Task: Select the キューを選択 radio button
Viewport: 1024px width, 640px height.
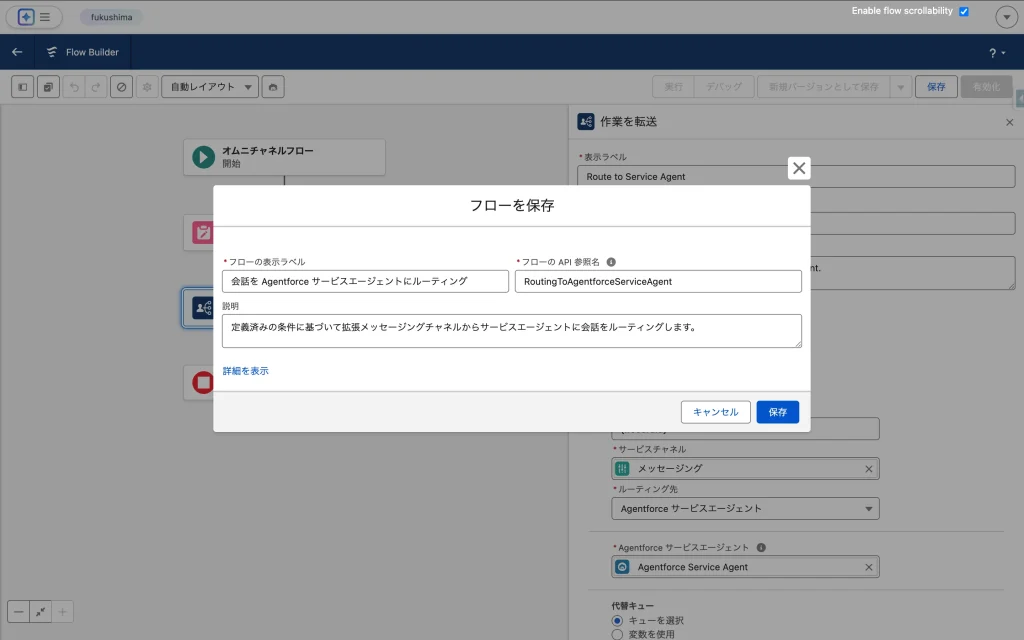Action: tap(617, 620)
